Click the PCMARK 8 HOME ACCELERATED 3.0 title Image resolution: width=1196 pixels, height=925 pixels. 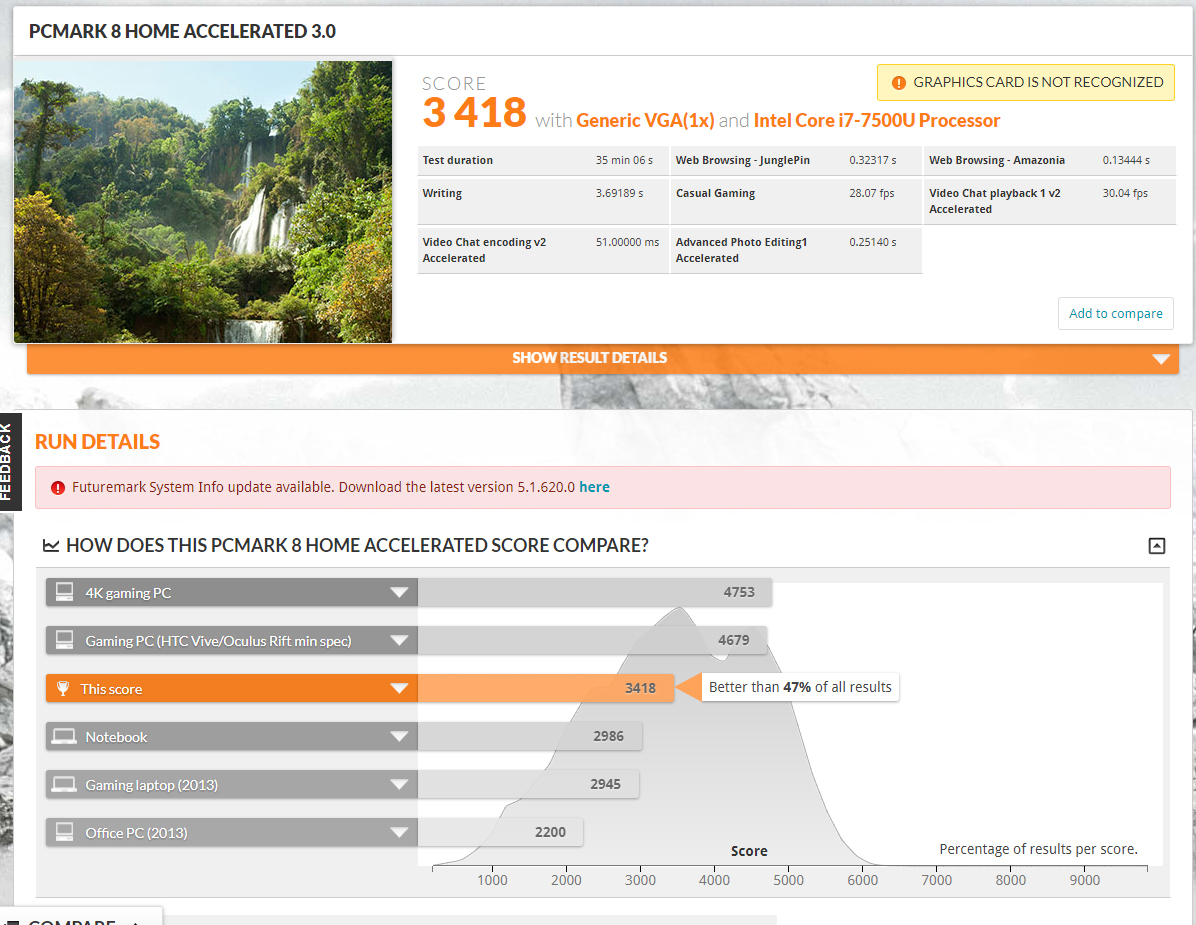(x=182, y=31)
